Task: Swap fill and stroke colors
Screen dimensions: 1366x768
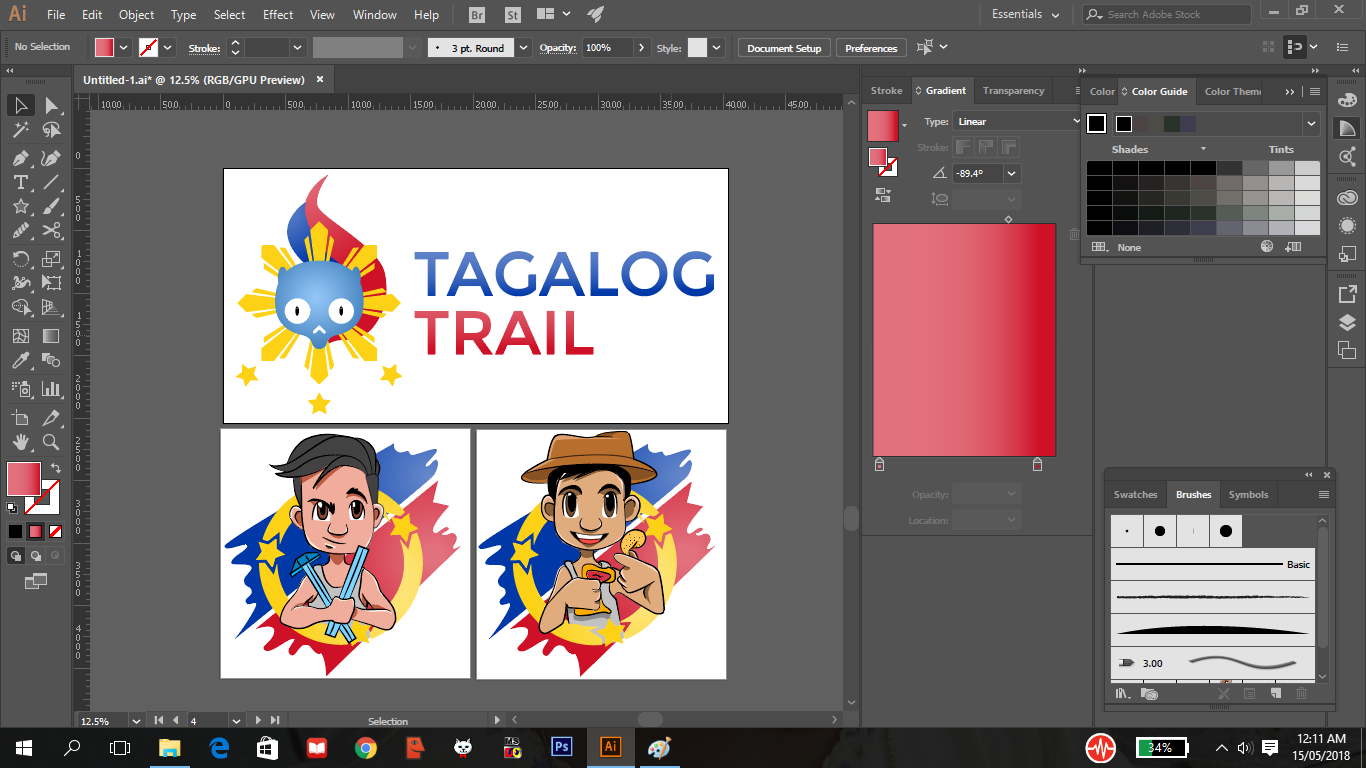Action: 56,467
